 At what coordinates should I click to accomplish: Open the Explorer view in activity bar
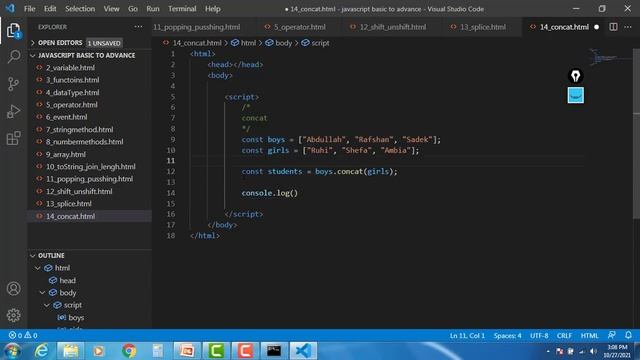(13, 30)
